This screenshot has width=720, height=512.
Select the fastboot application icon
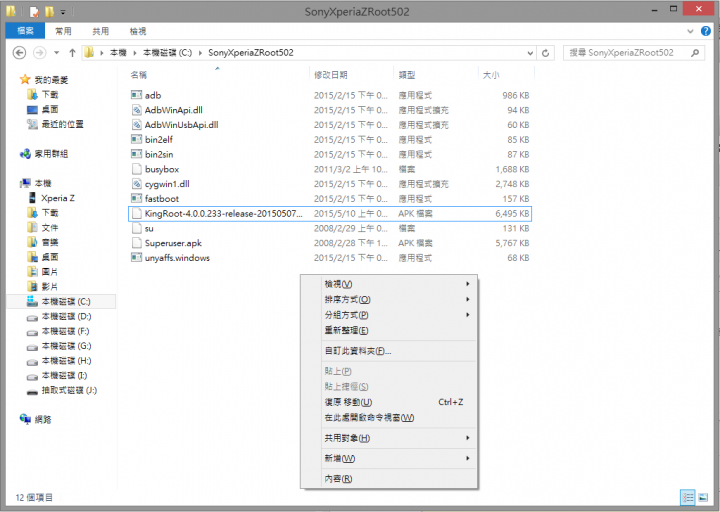(x=136, y=198)
